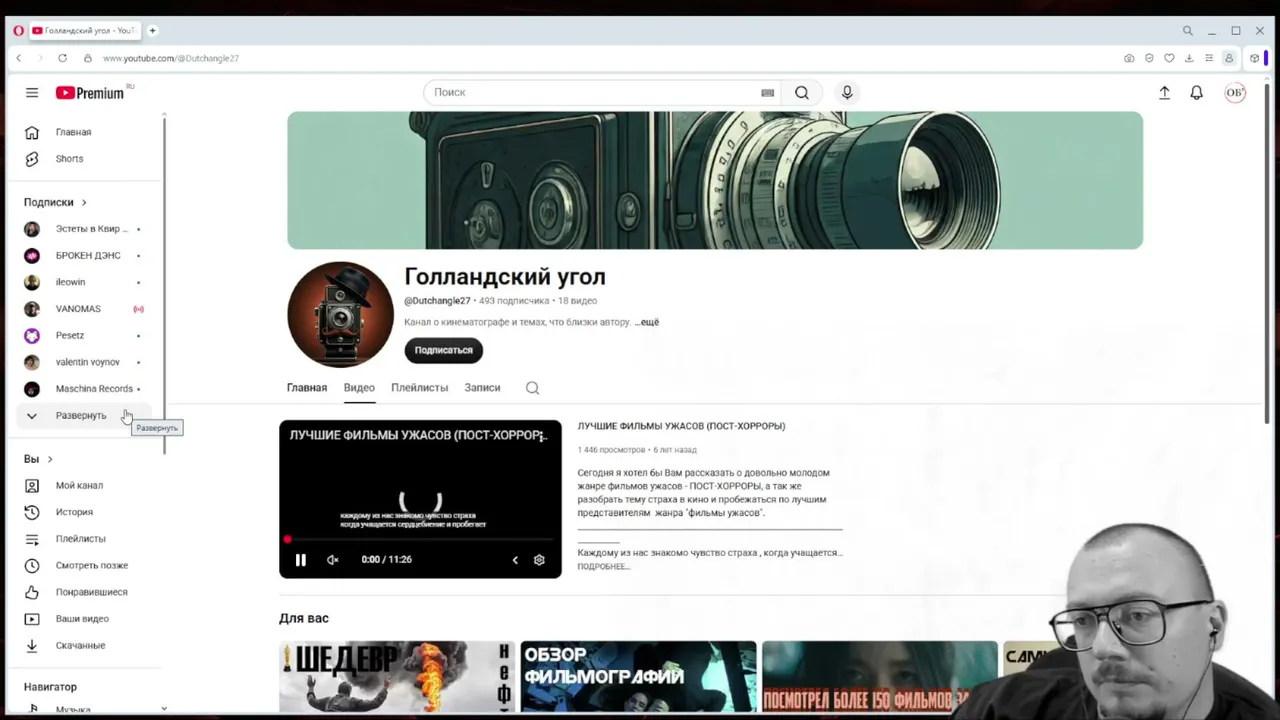The image size is (1280, 720).
Task: Pause the featured video
Action: (300, 560)
